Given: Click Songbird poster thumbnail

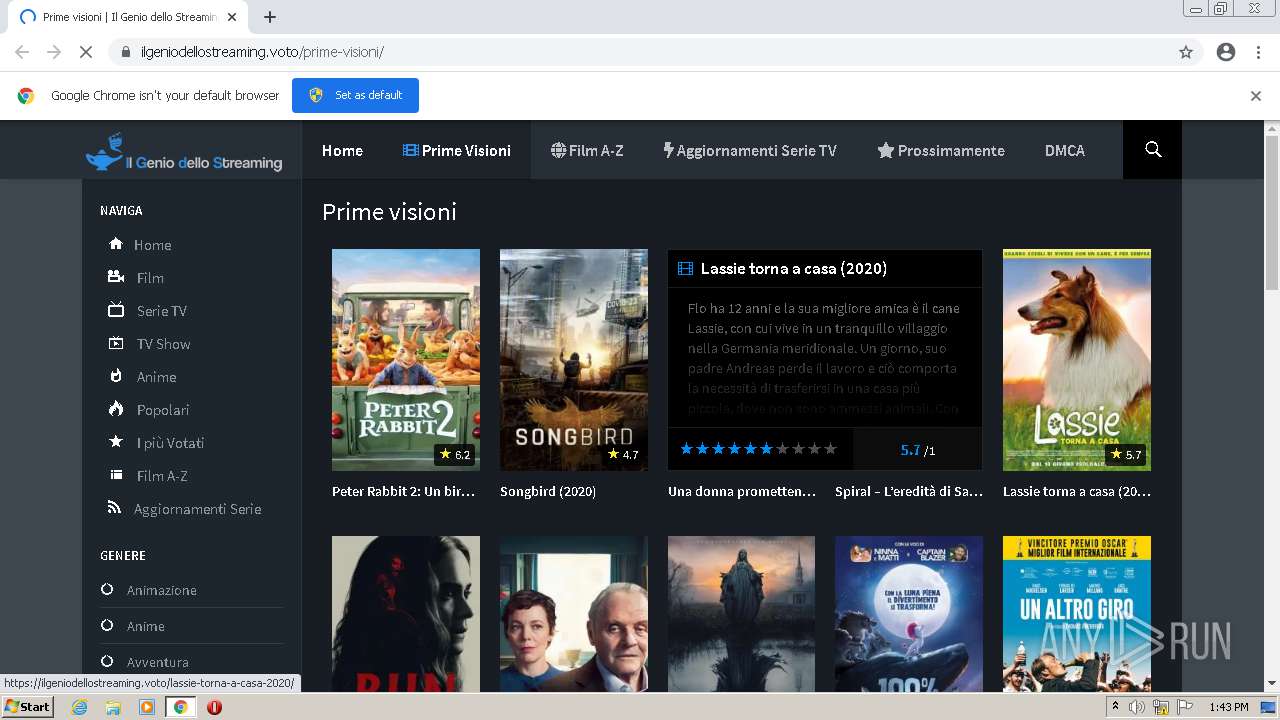Looking at the screenshot, I should click(574, 360).
